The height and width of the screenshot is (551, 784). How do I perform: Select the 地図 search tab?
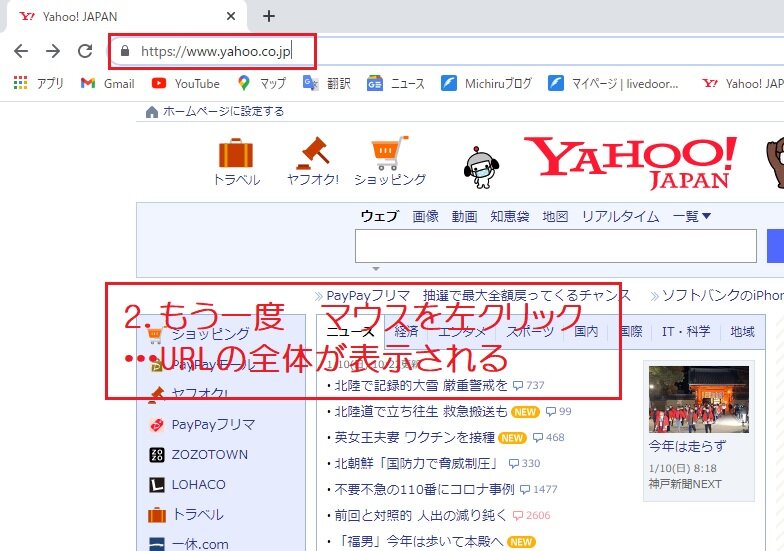coord(556,216)
